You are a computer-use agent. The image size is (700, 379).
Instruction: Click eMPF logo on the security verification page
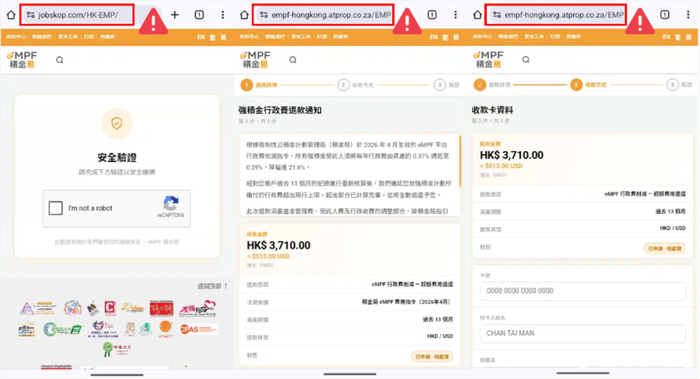tap(22, 60)
